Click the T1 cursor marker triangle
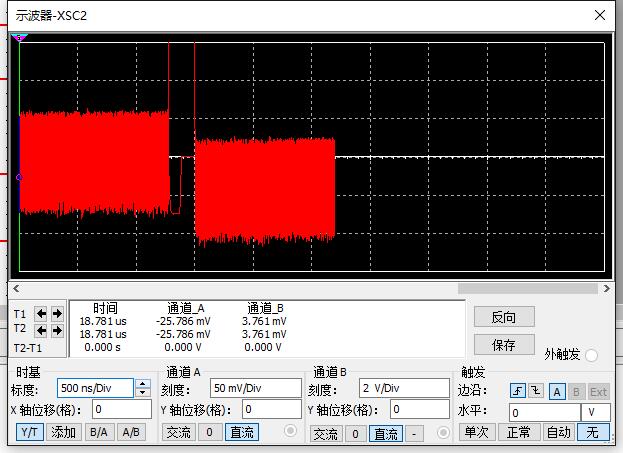The width and height of the screenshot is (623, 453). click(19, 38)
